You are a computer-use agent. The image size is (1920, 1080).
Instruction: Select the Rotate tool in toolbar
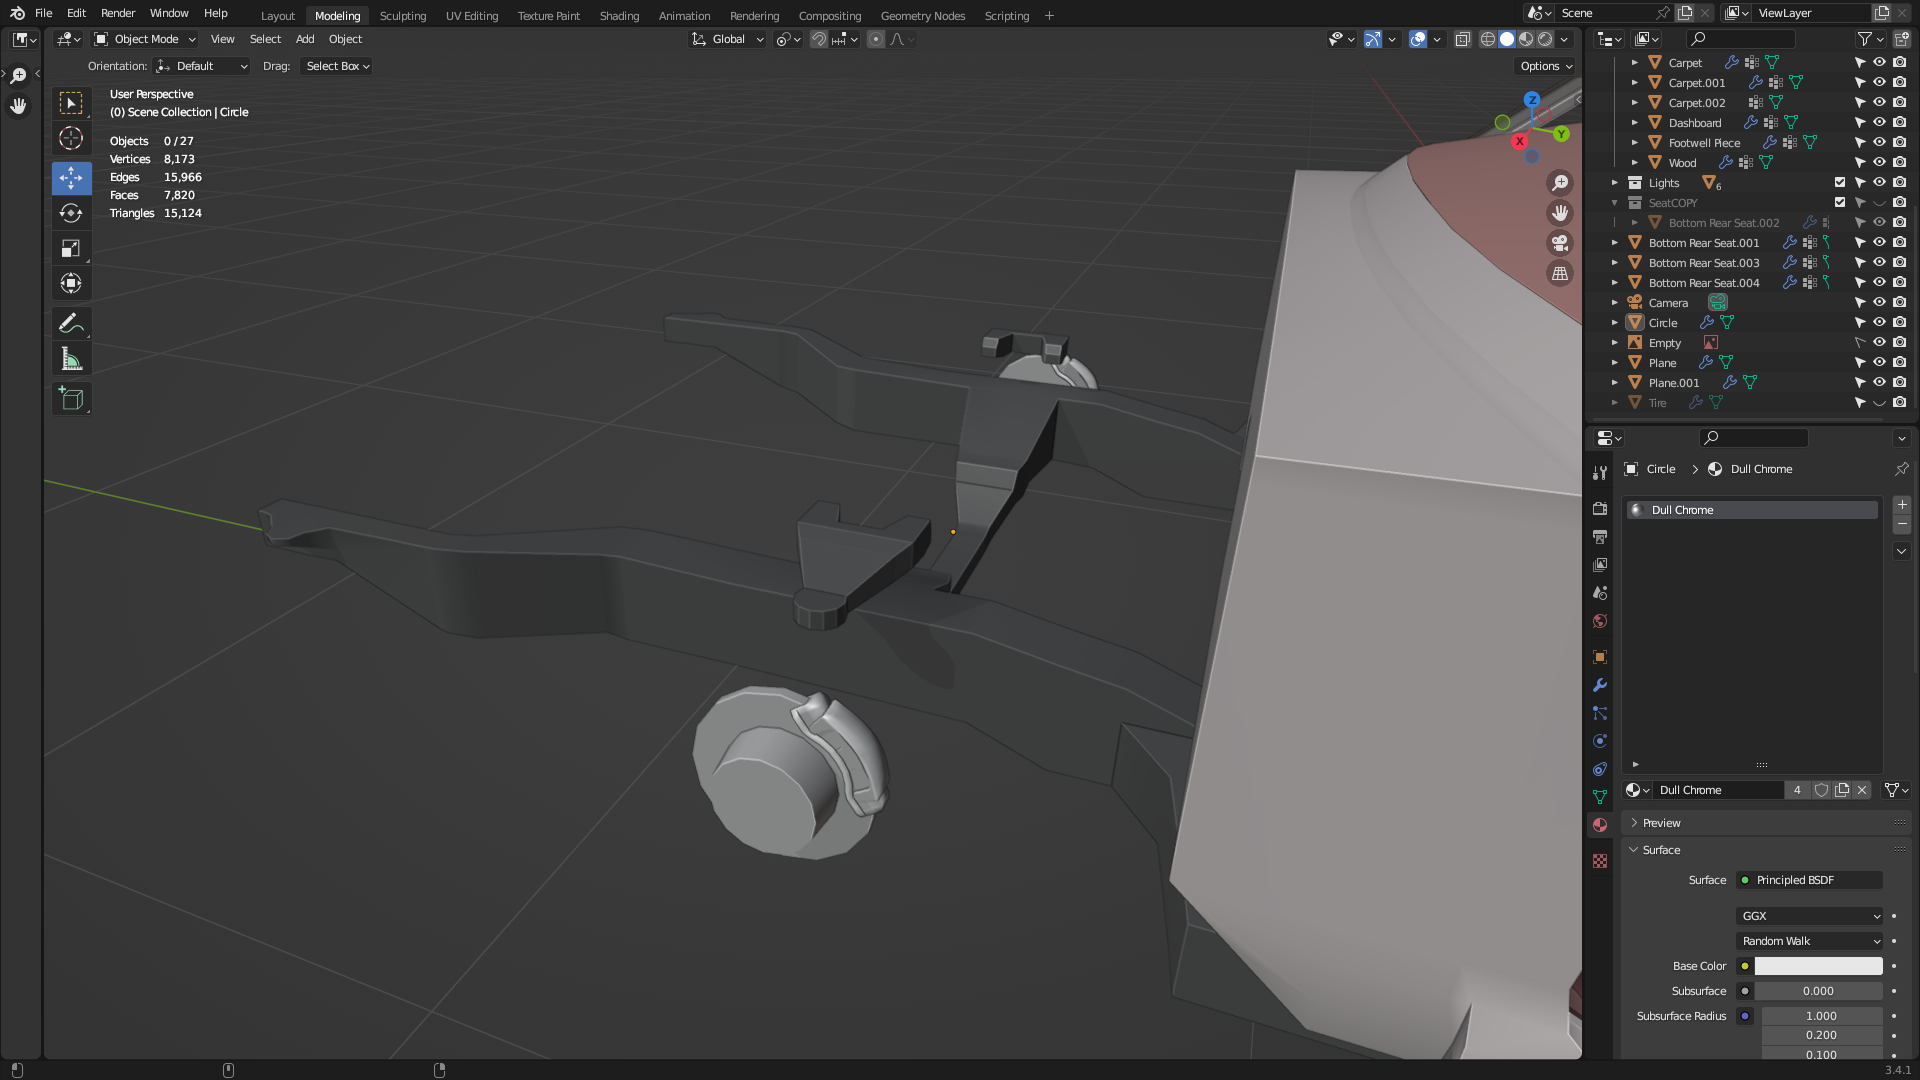point(71,213)
